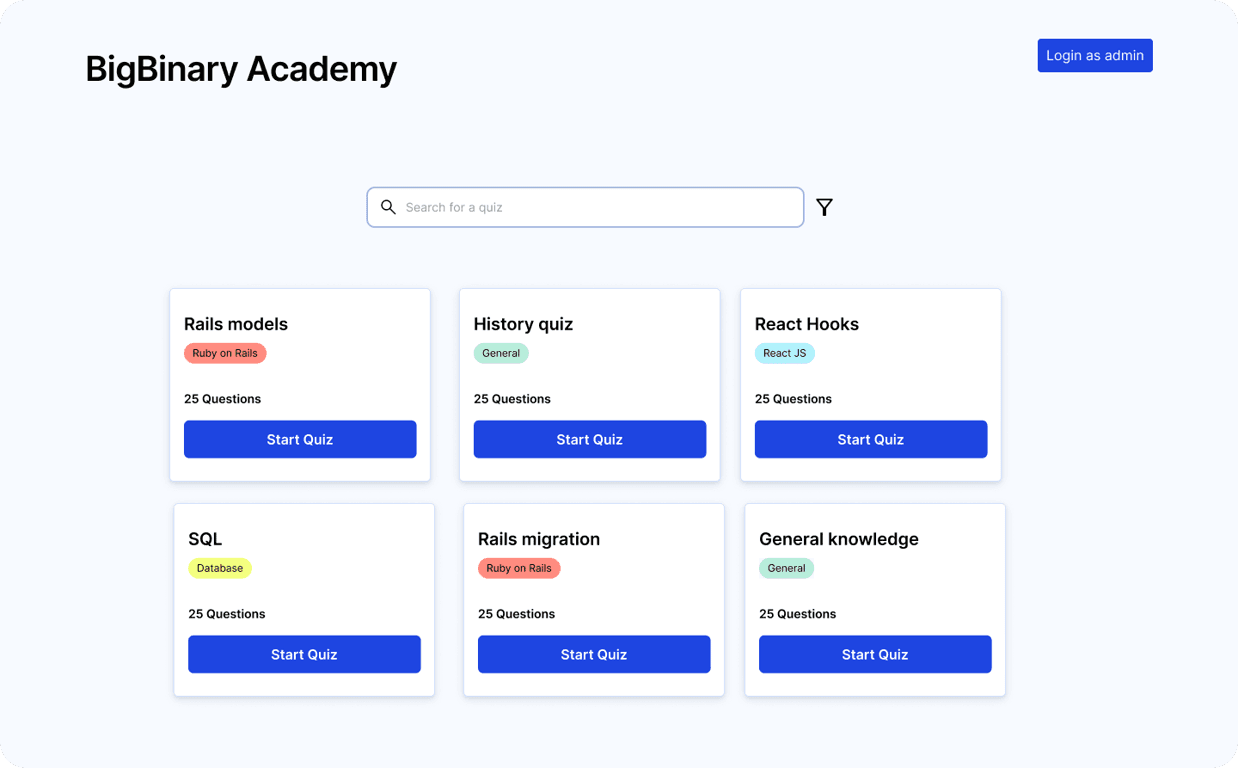Image resolution: width=1238 pixels, height=768 pixels.
Task: Click the React Hooks card title
Action: (806, 324)
